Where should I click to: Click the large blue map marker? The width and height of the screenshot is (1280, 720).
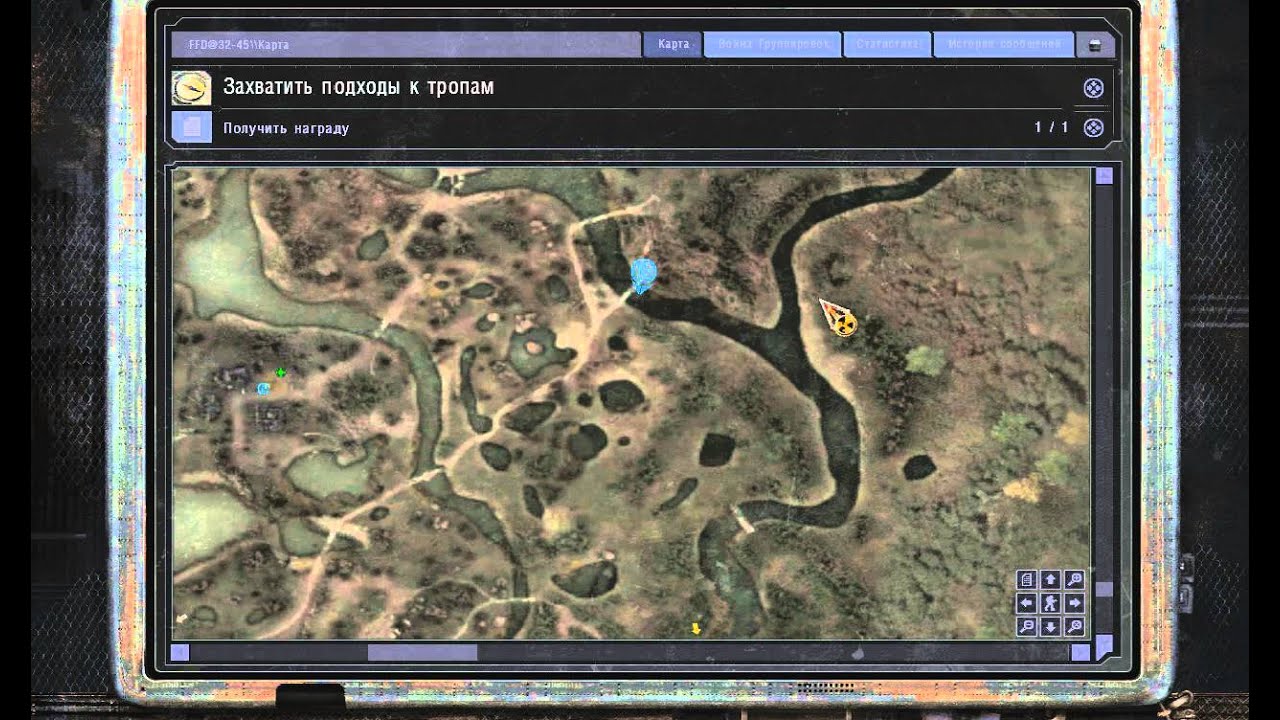(x=643, y=274)
